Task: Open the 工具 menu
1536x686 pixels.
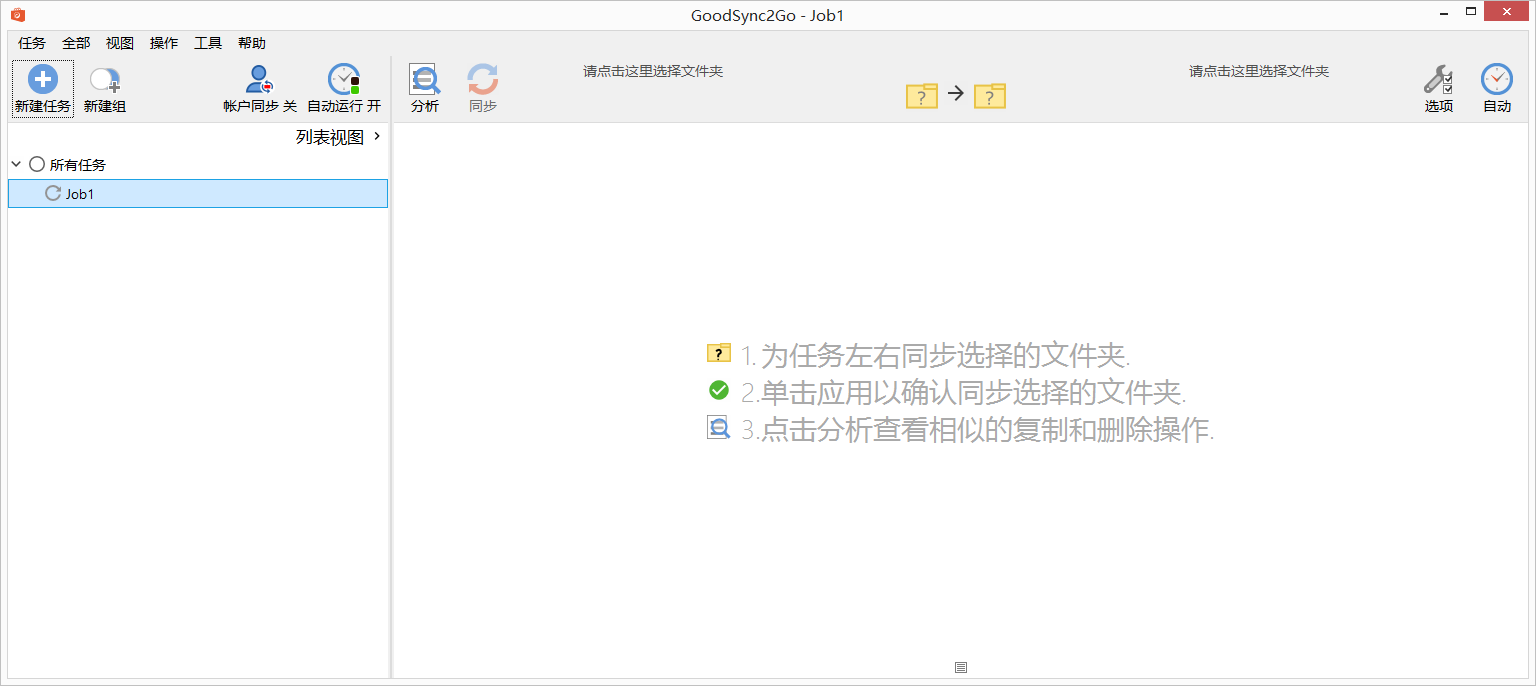Action: (x=208, y=43)
